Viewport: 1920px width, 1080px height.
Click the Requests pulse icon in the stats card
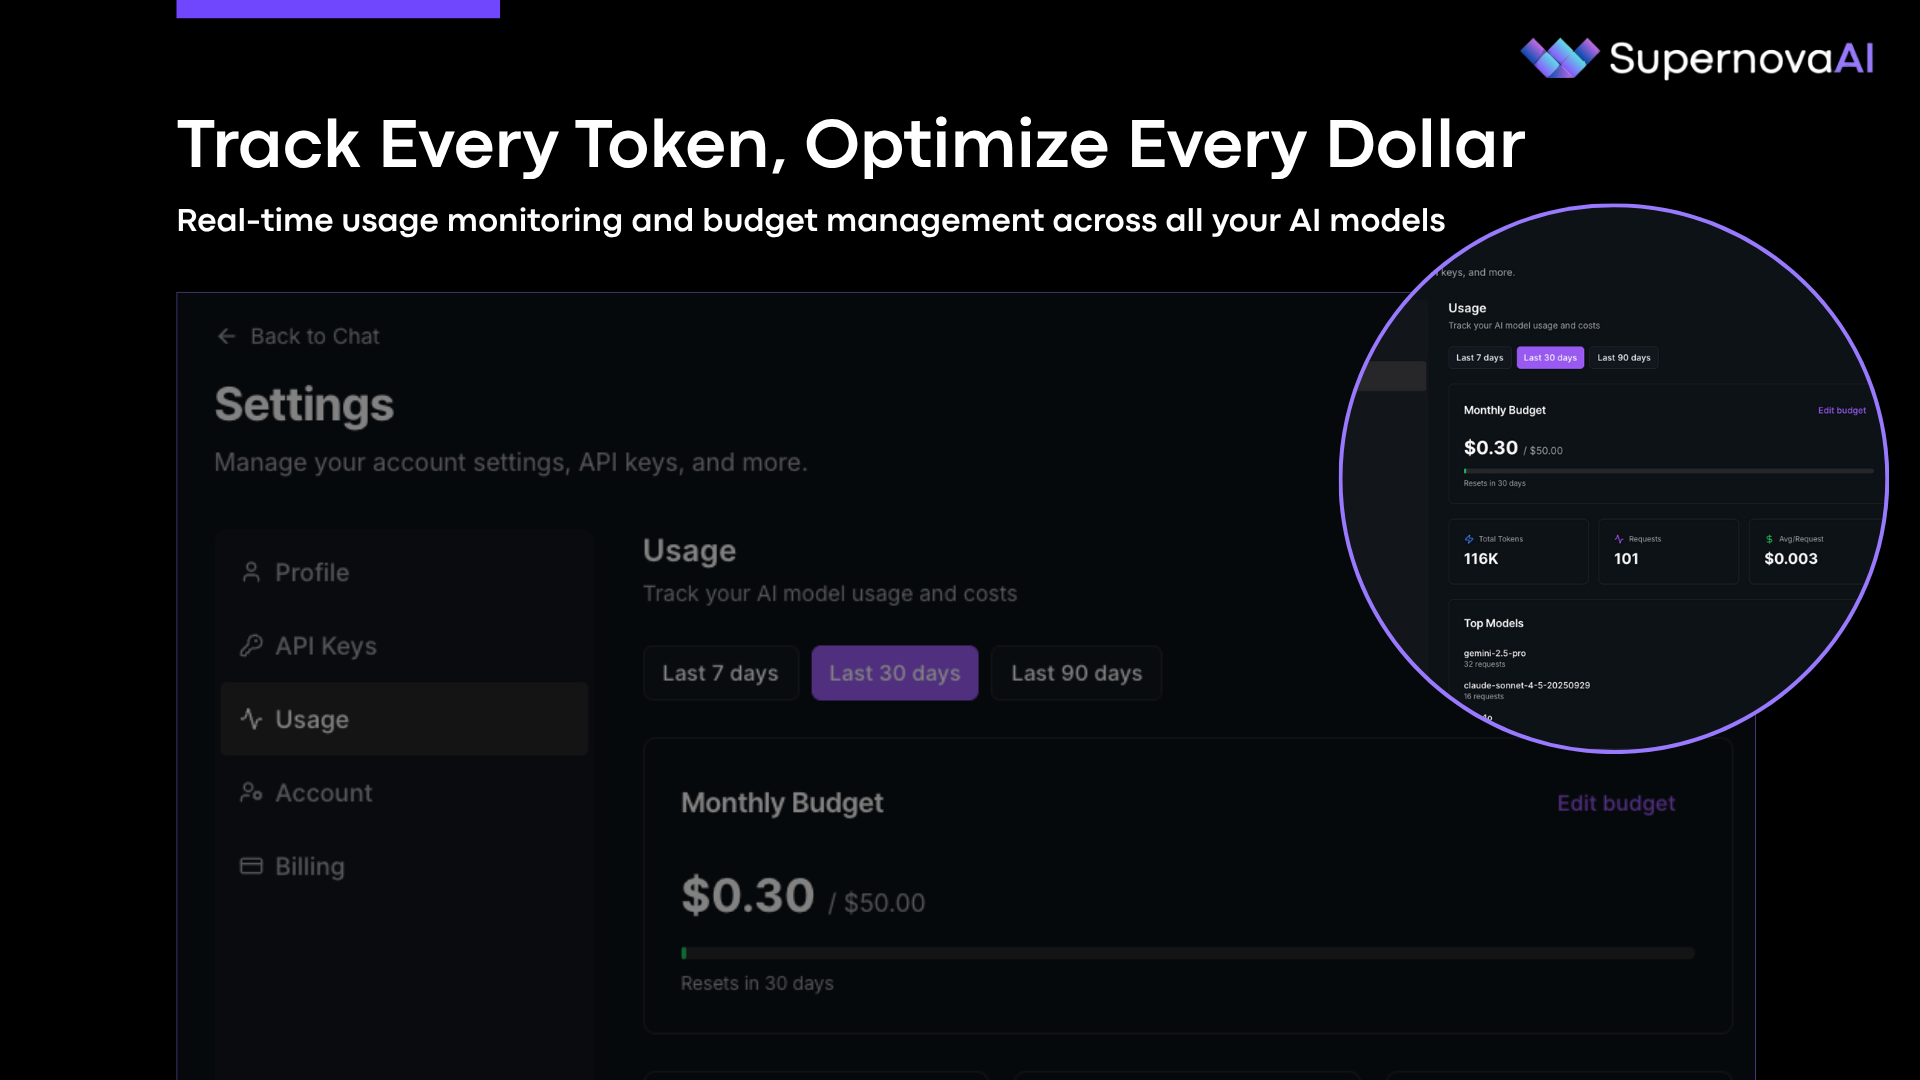pos(1619,539)
